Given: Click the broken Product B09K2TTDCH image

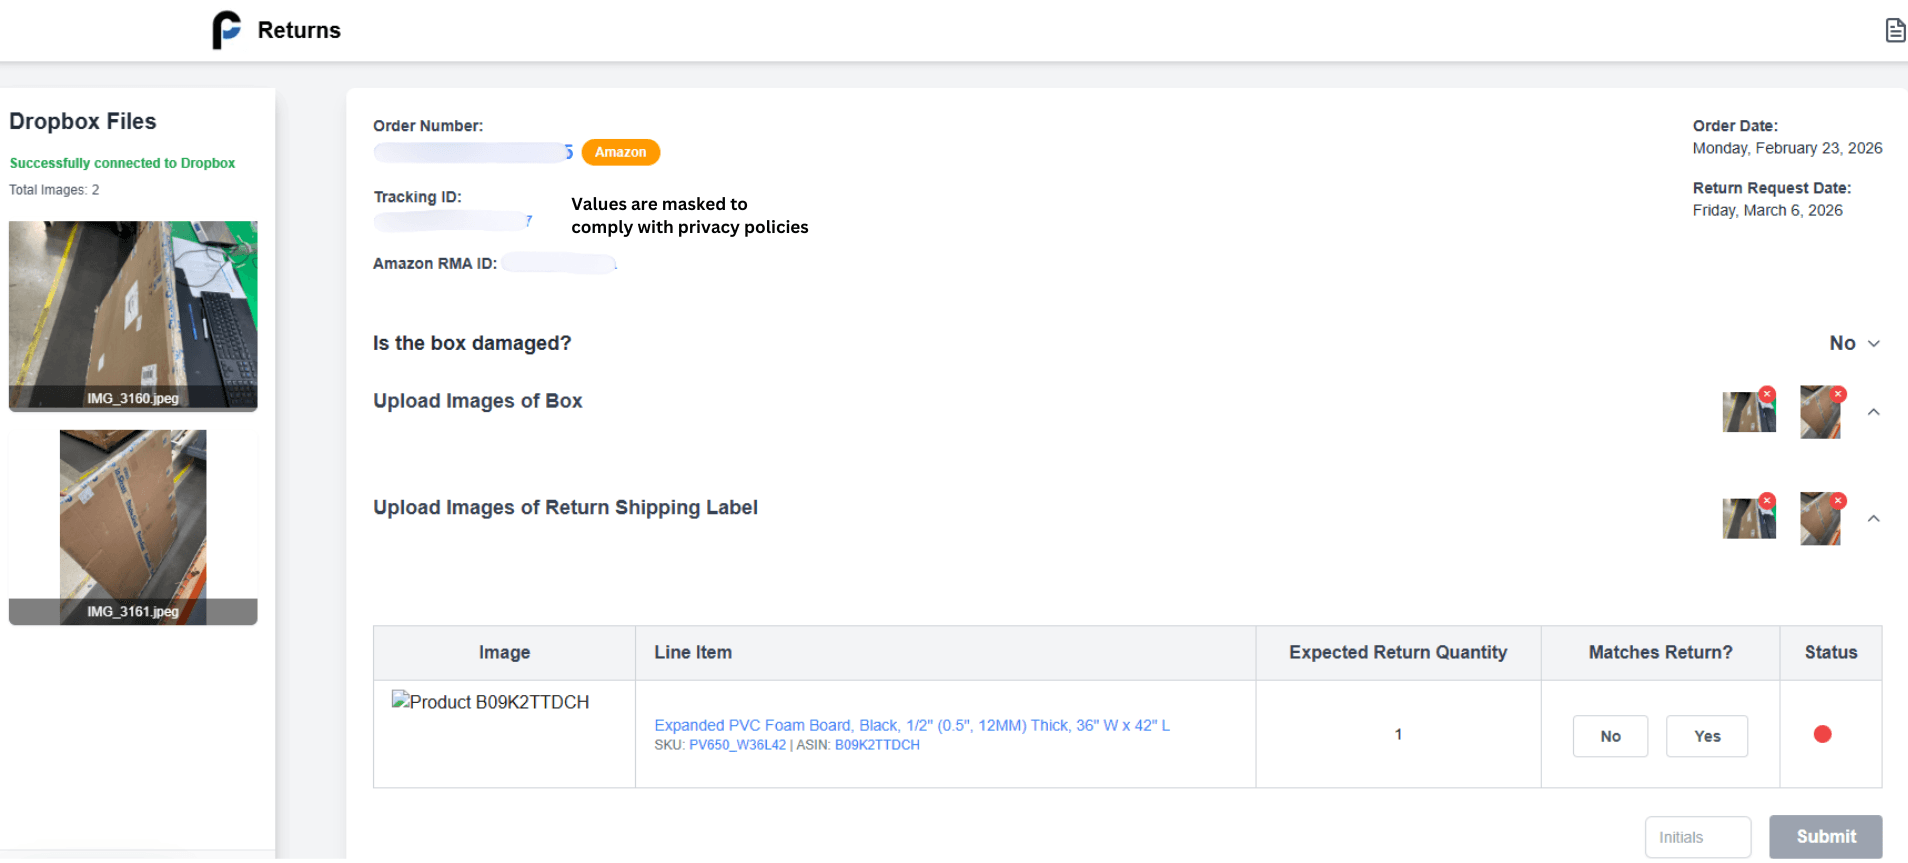Looking at the screenshot, I should pyautogui.click(x=490, y=702).
